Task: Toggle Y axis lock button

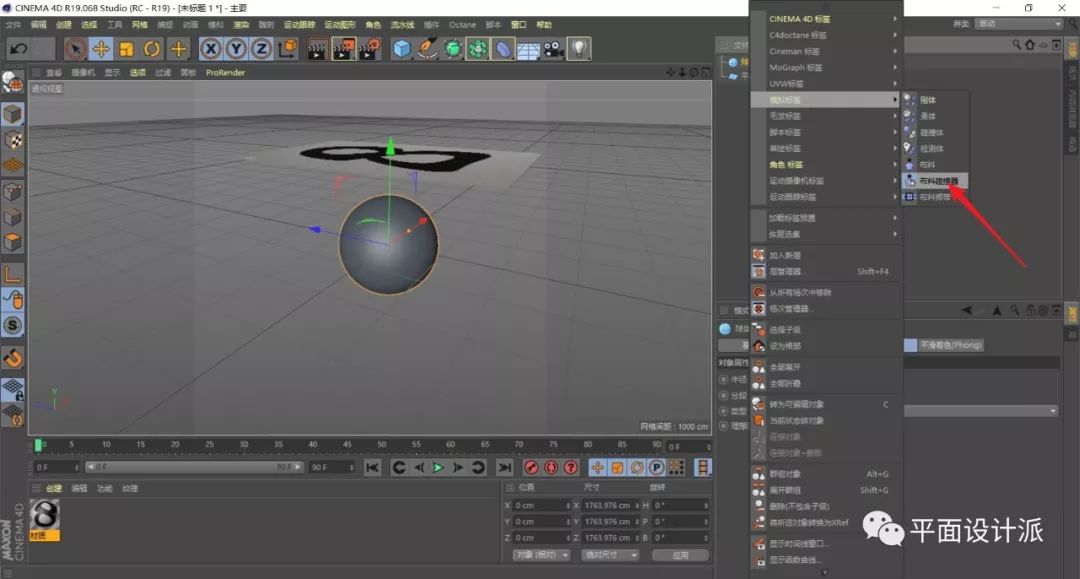Action: 236,48
